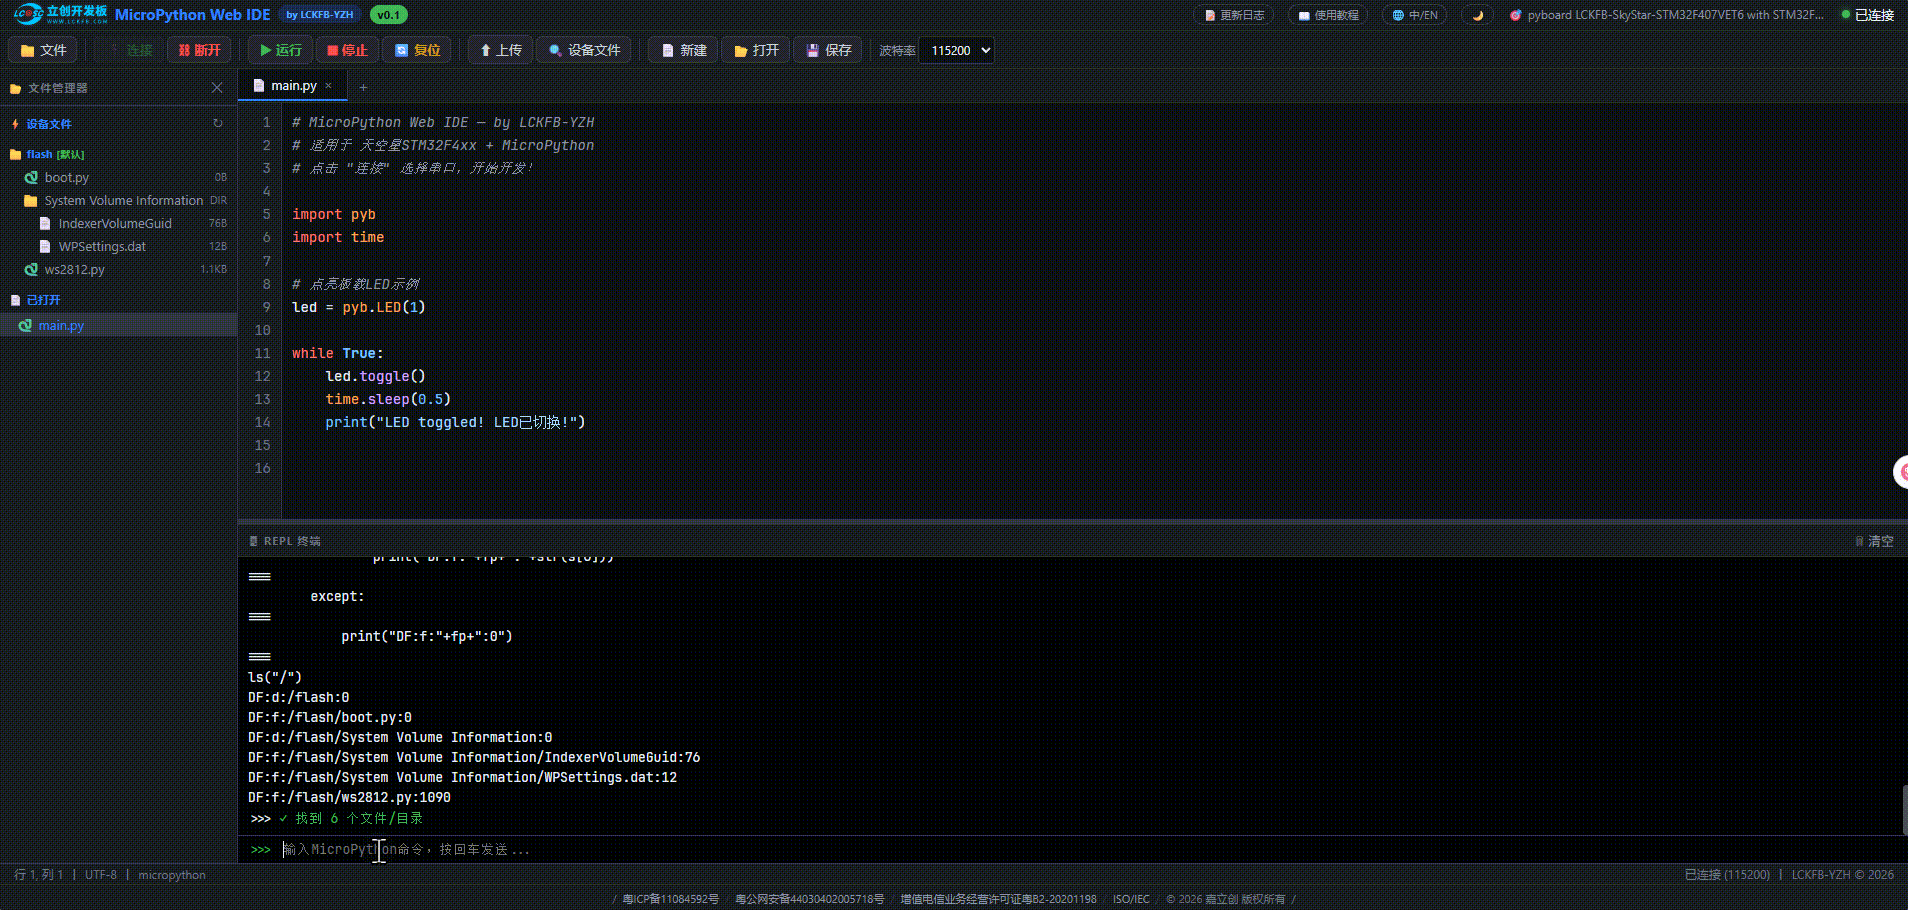Disconnect the device using 断开
Viewport: 1908px width, 910px height.
199,50
